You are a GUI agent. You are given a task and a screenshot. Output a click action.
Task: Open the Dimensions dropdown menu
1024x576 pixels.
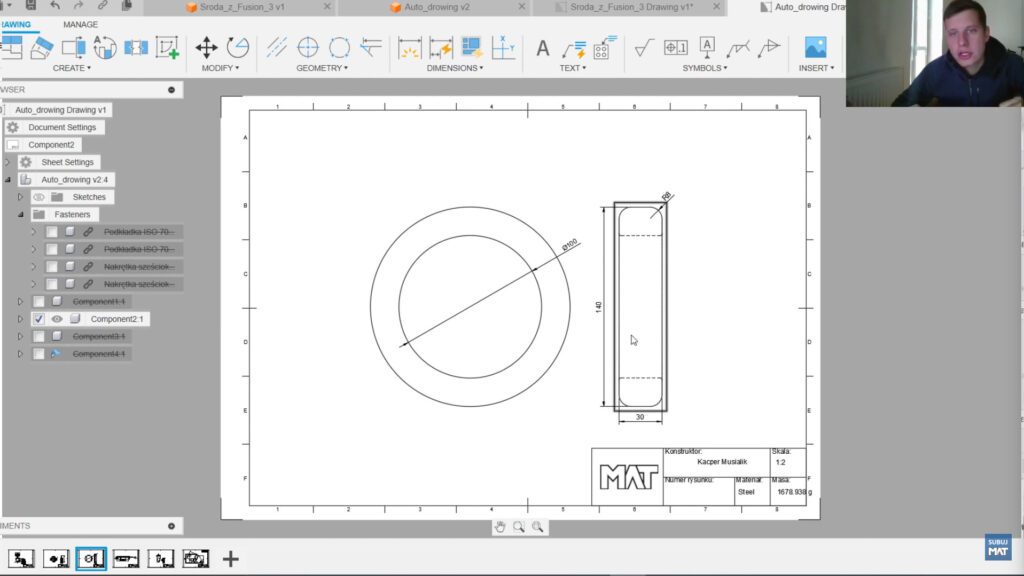pyautogui.click(x=454, y=68)
